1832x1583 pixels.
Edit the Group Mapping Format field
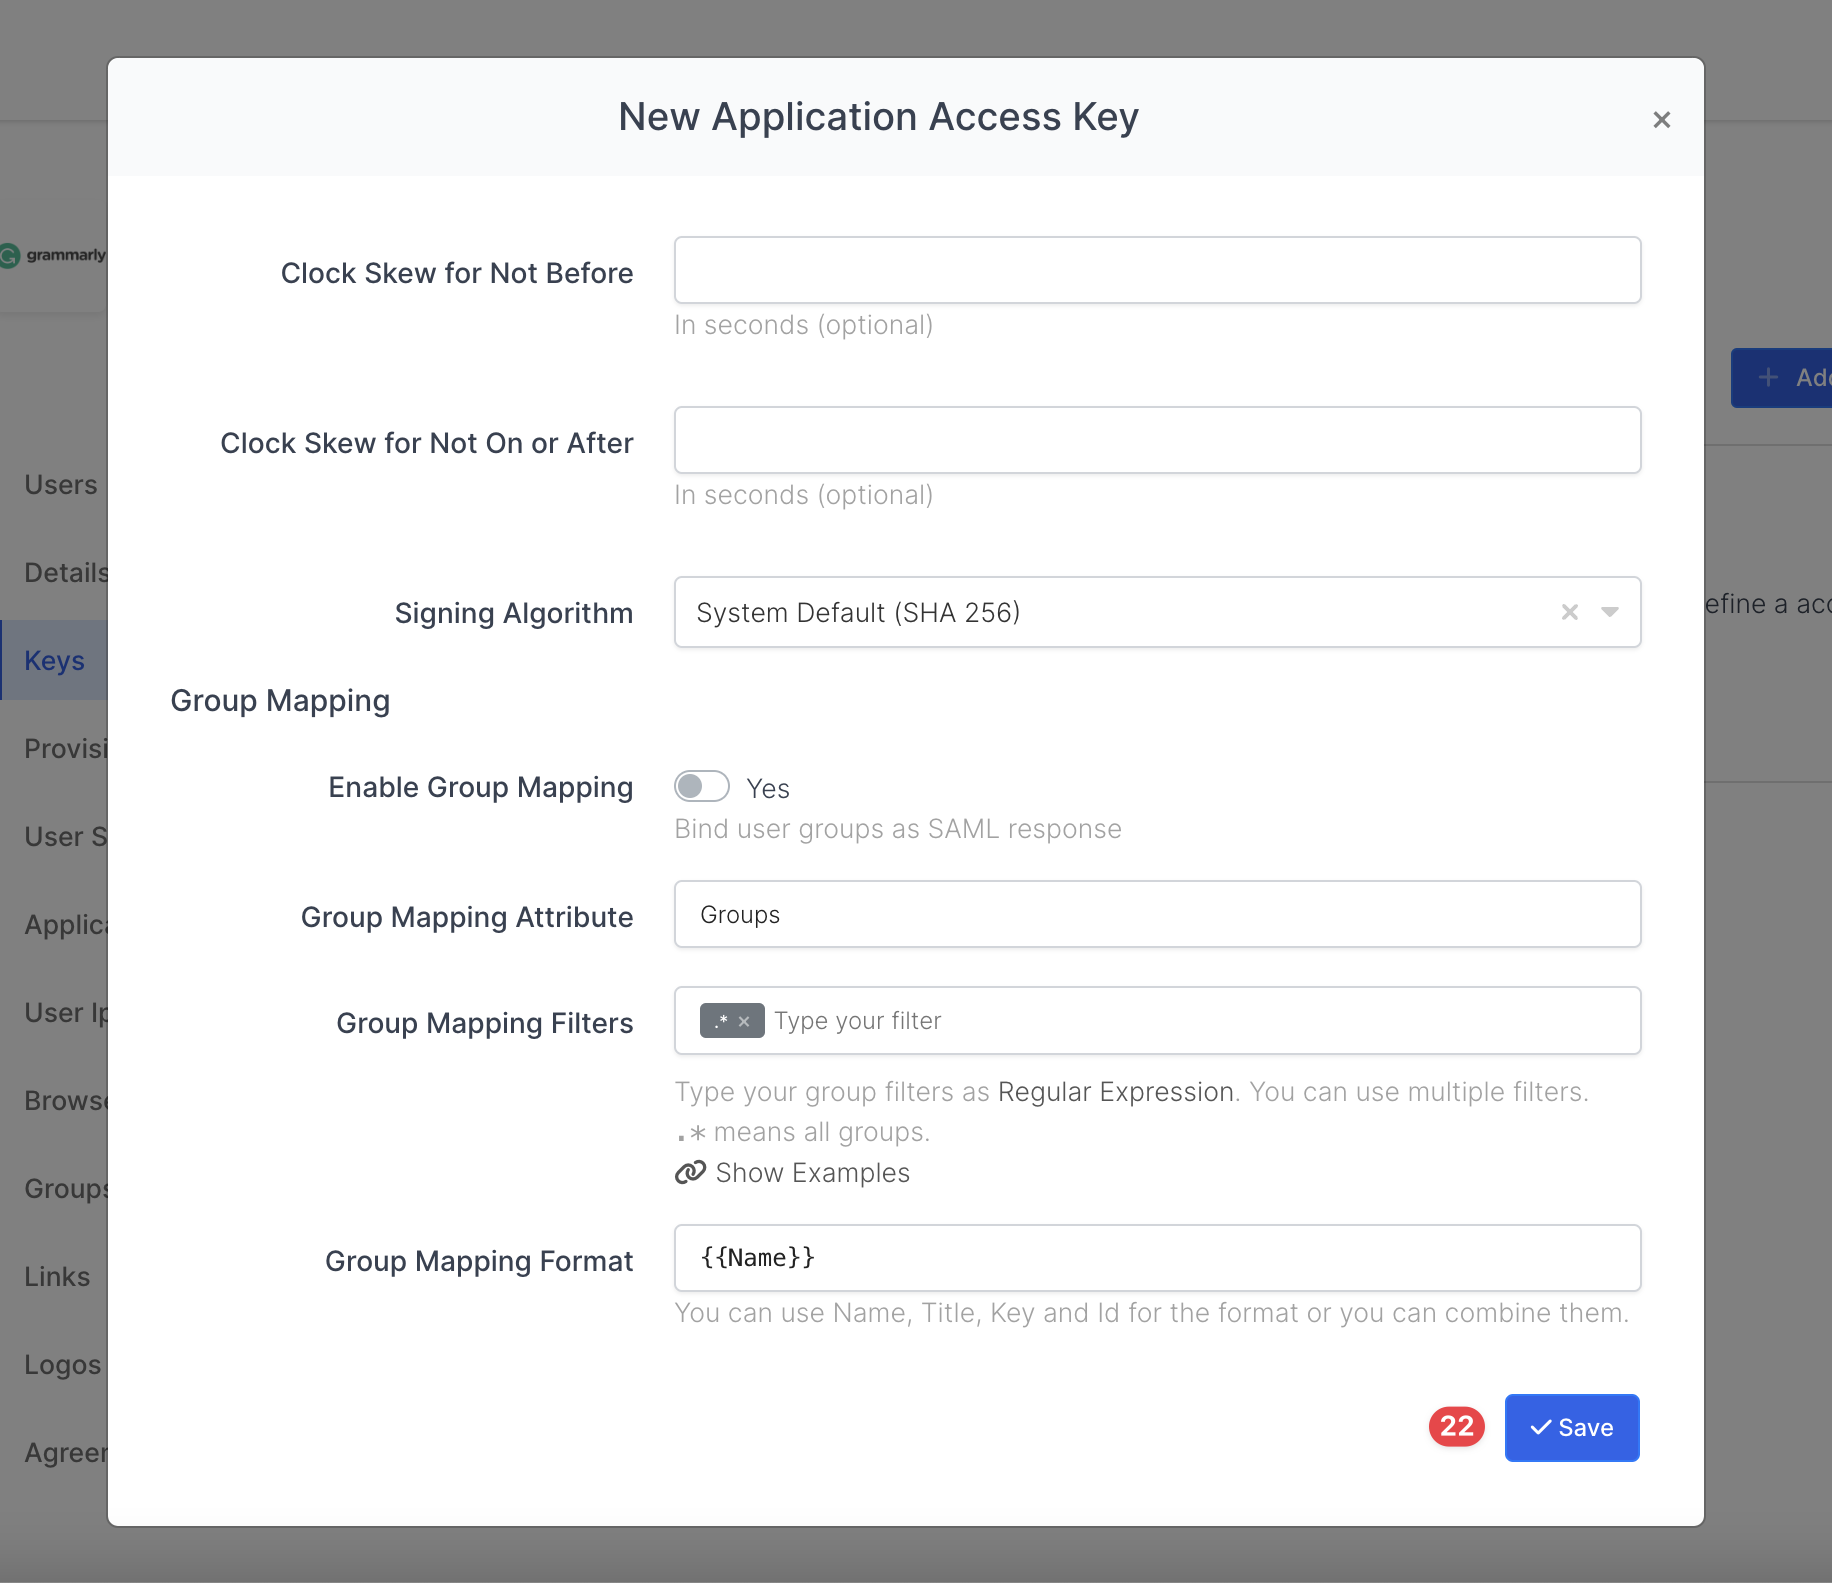pos(1157,1258)
